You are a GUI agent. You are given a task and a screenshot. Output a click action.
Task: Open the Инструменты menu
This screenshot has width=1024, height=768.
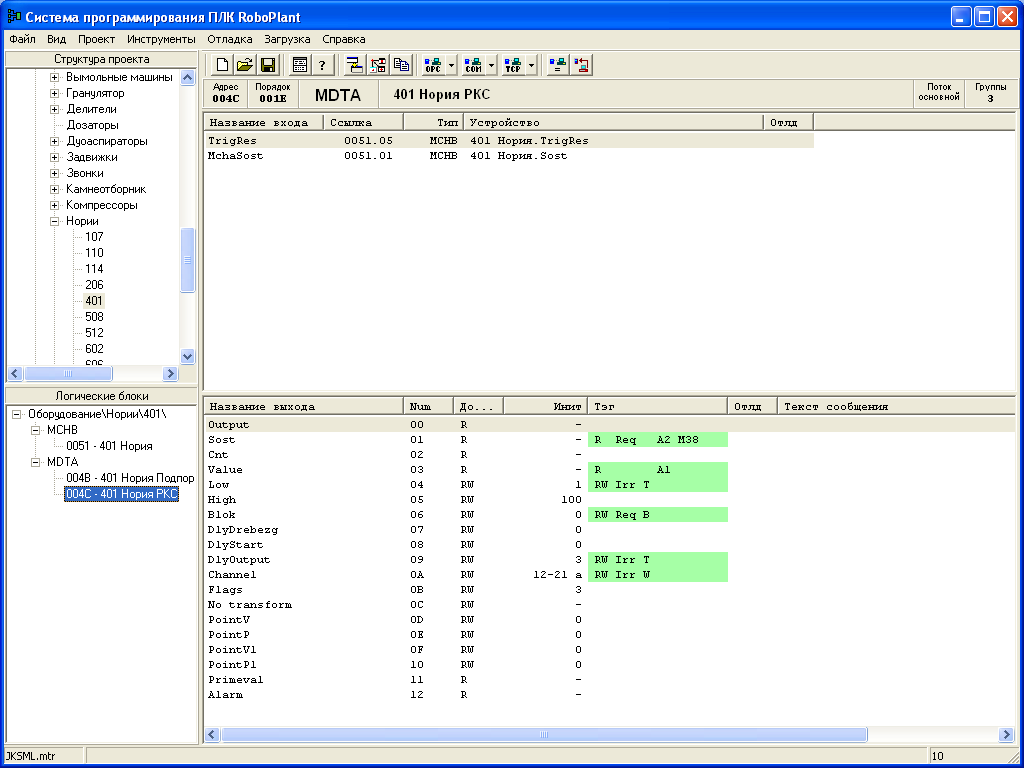pyautogui.click(x=161, y=39)
